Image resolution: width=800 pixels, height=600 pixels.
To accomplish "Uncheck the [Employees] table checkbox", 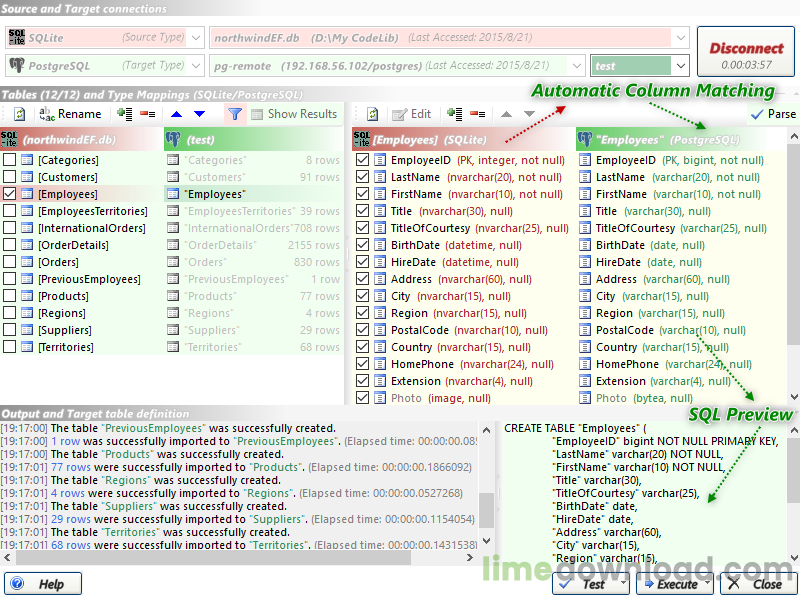I will pos(9,194).
